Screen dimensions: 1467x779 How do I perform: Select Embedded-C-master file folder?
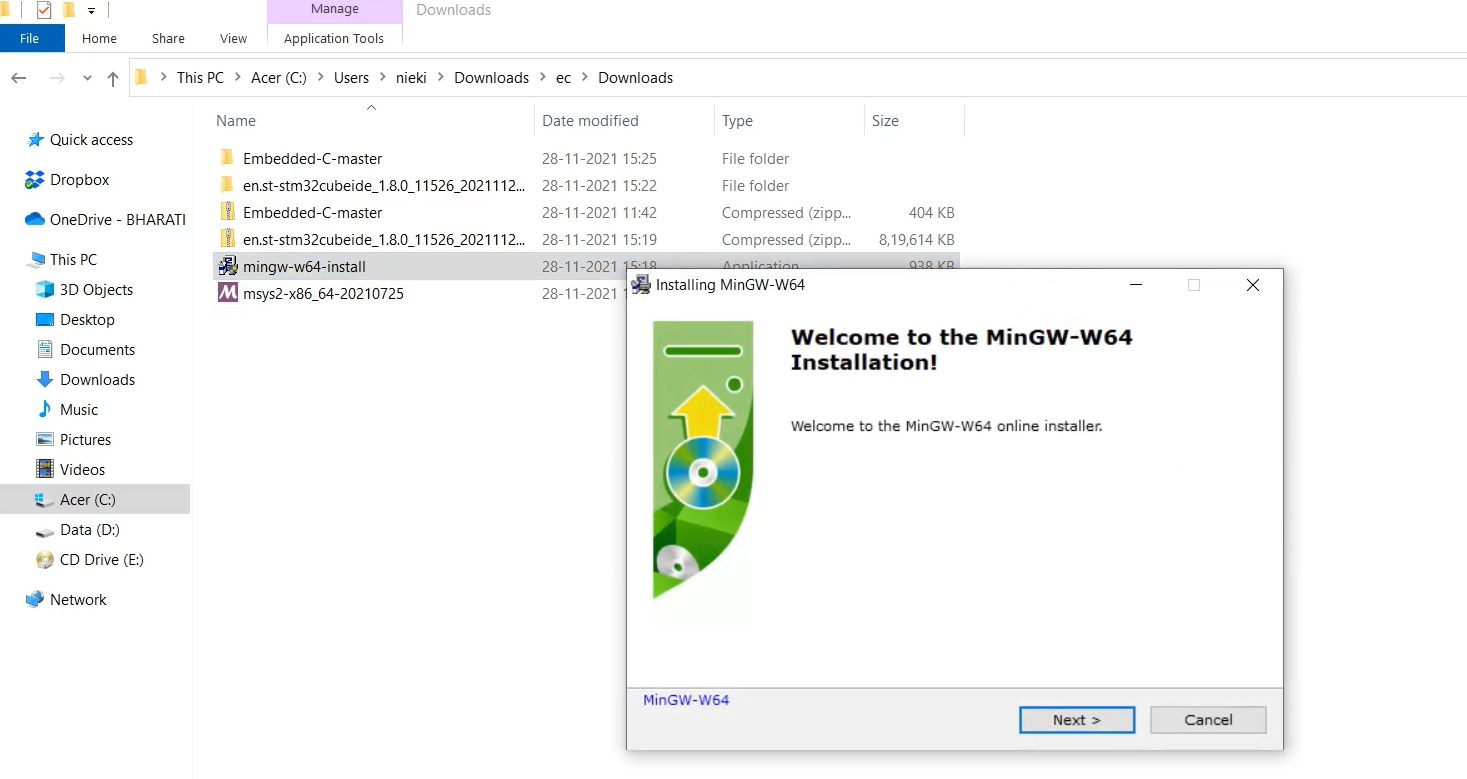coord(312,159)
